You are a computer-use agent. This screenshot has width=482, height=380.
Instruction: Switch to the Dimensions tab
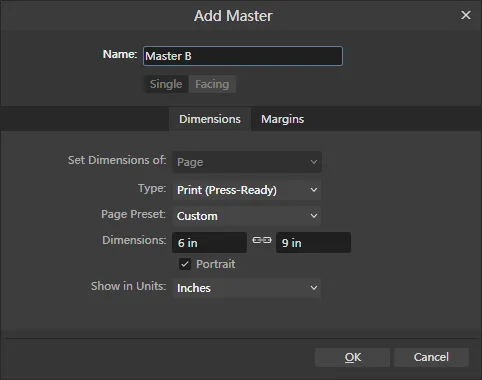point(210,119)
